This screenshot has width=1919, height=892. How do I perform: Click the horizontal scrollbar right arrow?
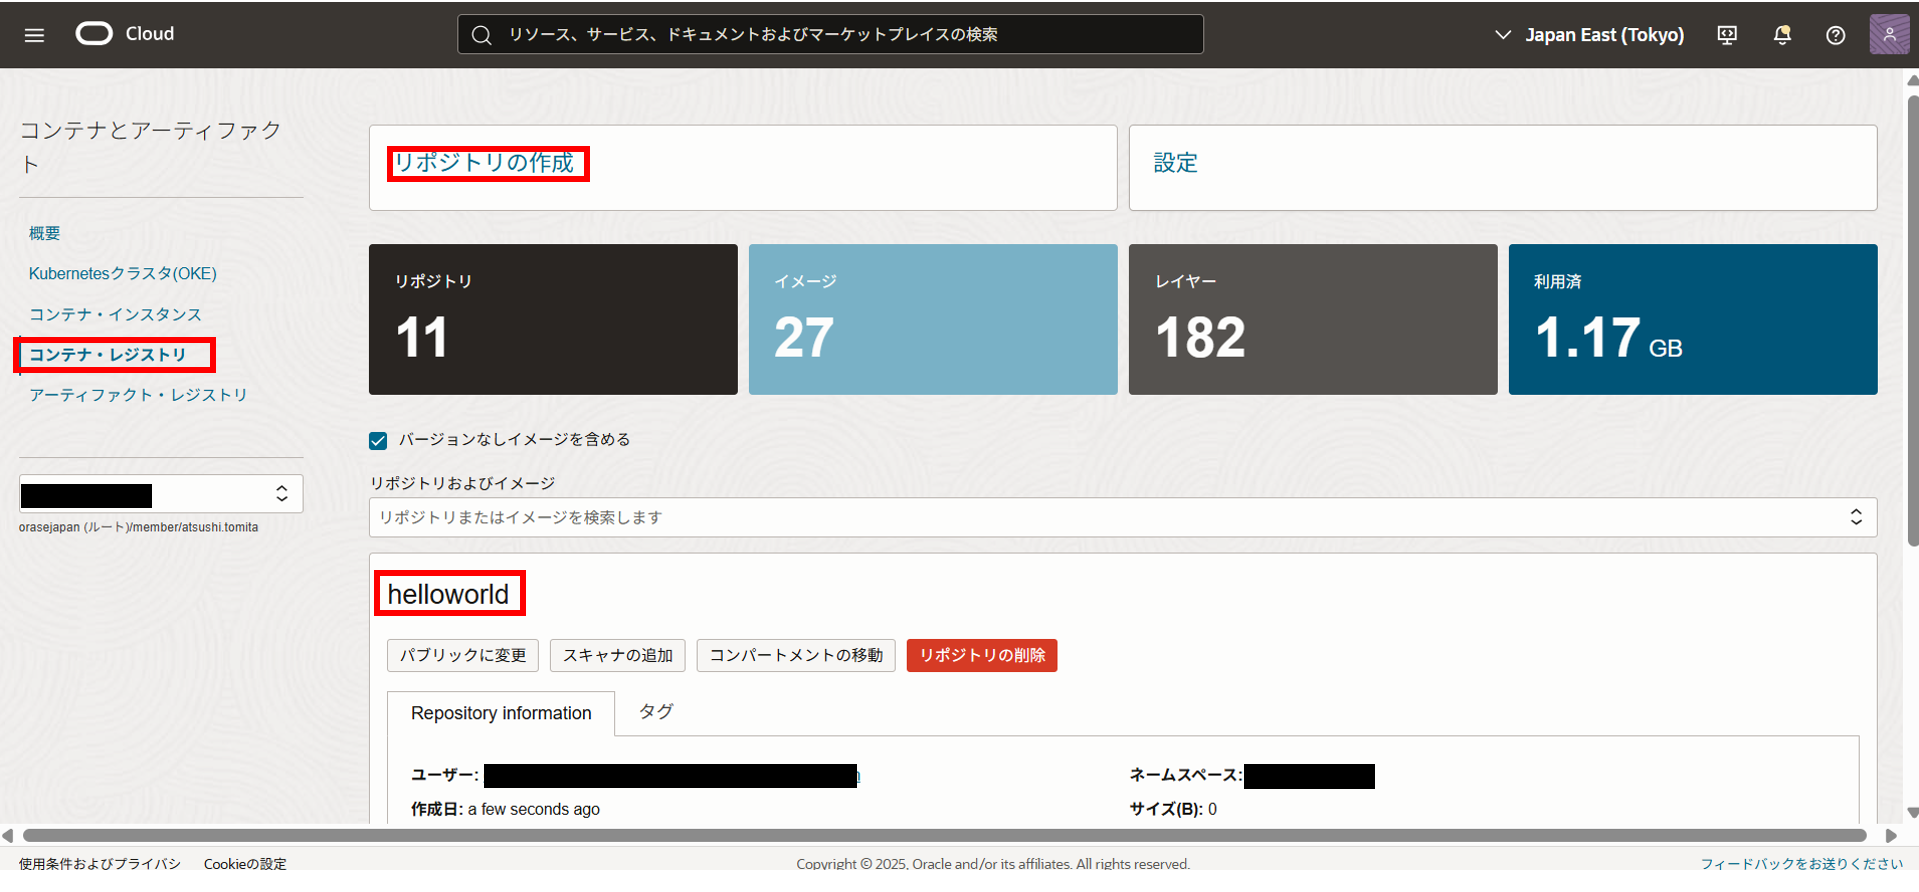tap(1891, 835)
